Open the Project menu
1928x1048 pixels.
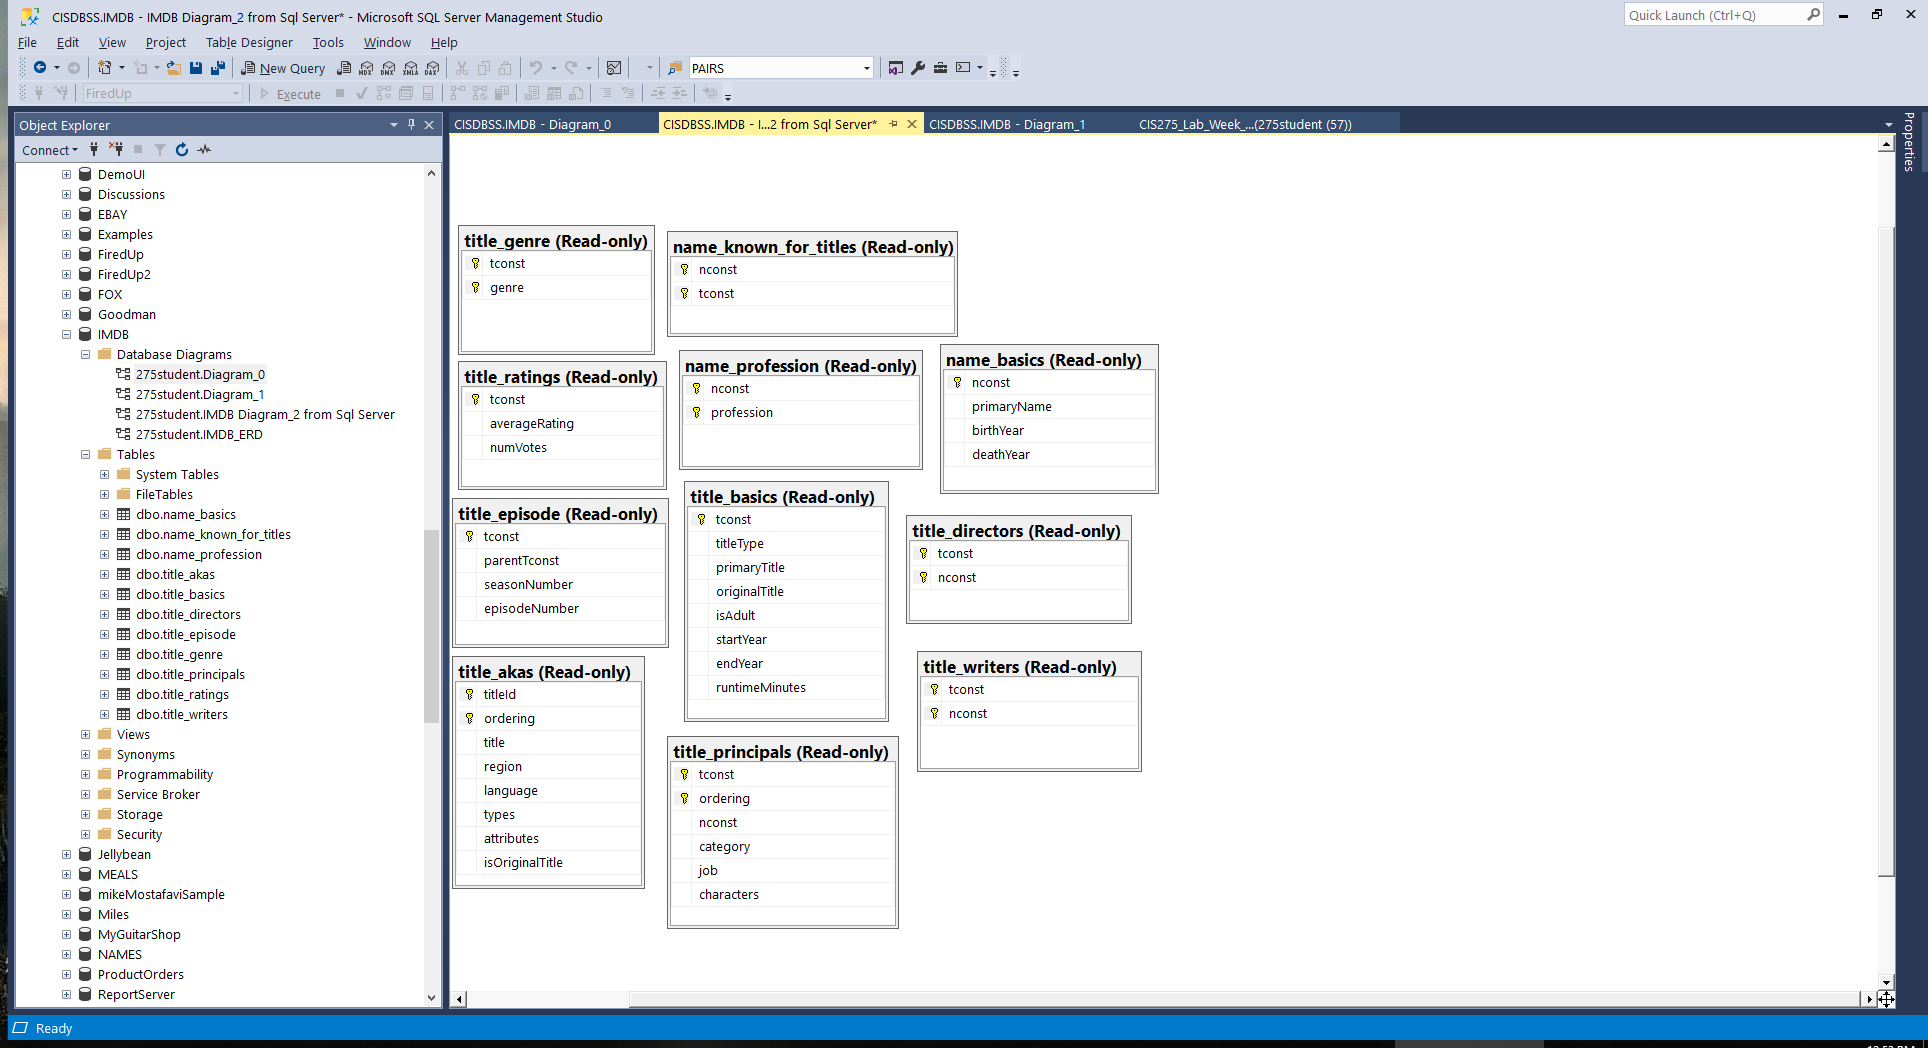click(165, 42)
